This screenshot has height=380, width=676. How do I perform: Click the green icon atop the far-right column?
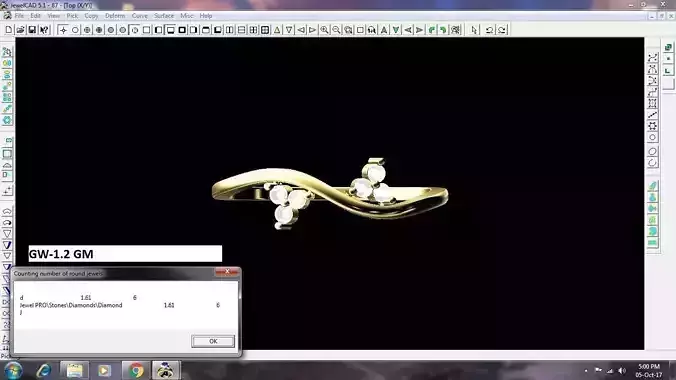[668, 47]
